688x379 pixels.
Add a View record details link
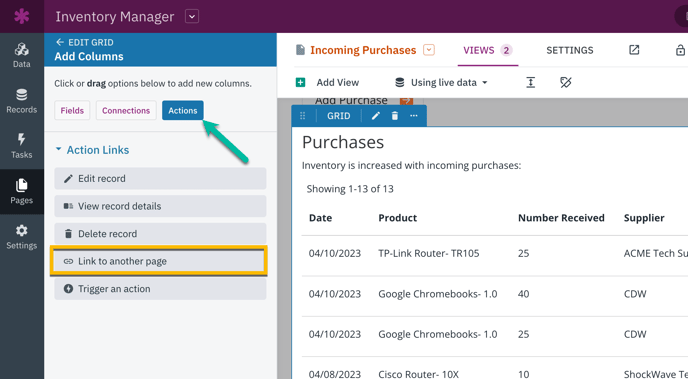click(x=160, y=206)
